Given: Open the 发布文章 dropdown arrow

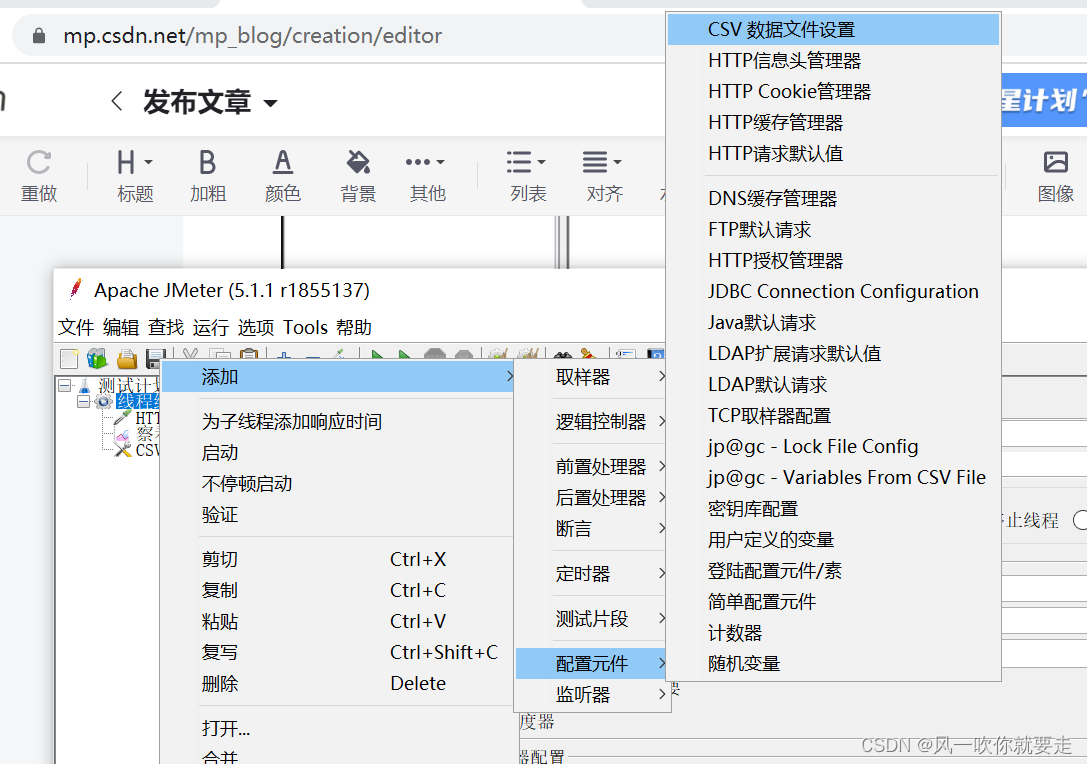Looking at the screenshot, I should (270, 103).
